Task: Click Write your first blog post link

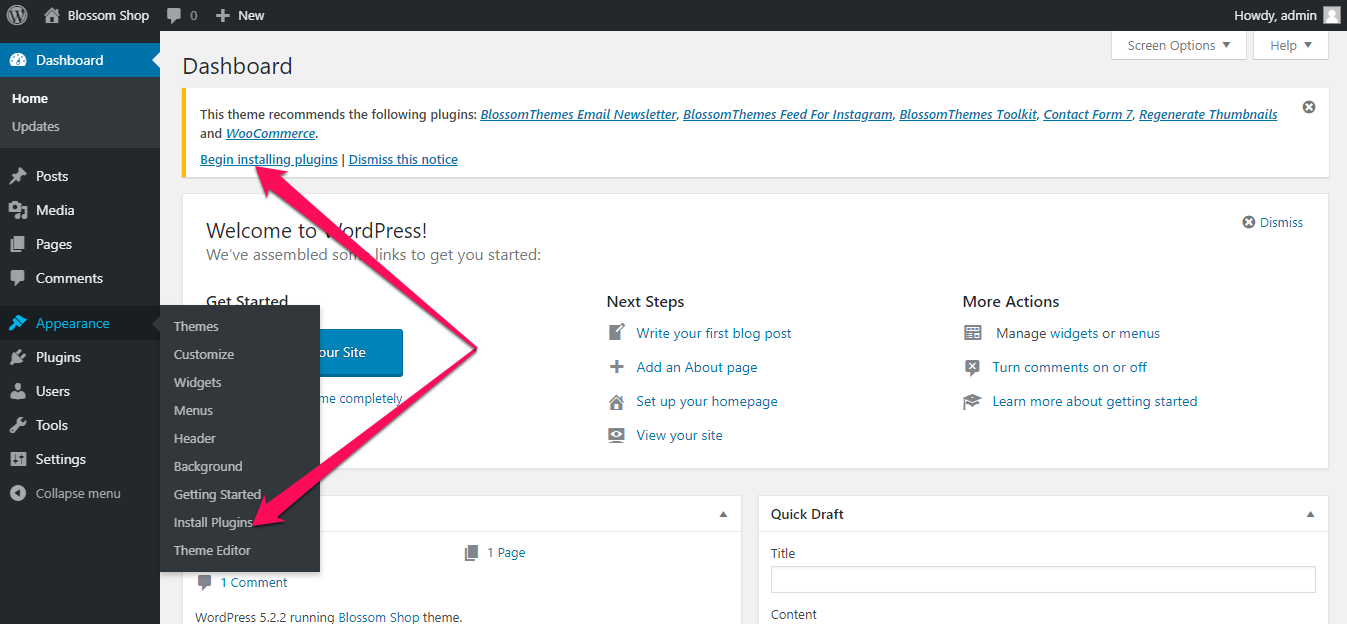Action: pyautogui.click(x=714, y=333)
